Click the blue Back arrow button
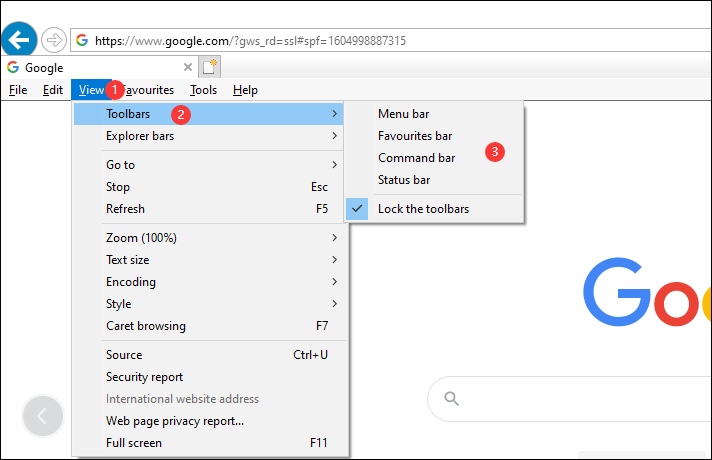The width and height of the screenshot is (712, 460). (x=19, y=40)
